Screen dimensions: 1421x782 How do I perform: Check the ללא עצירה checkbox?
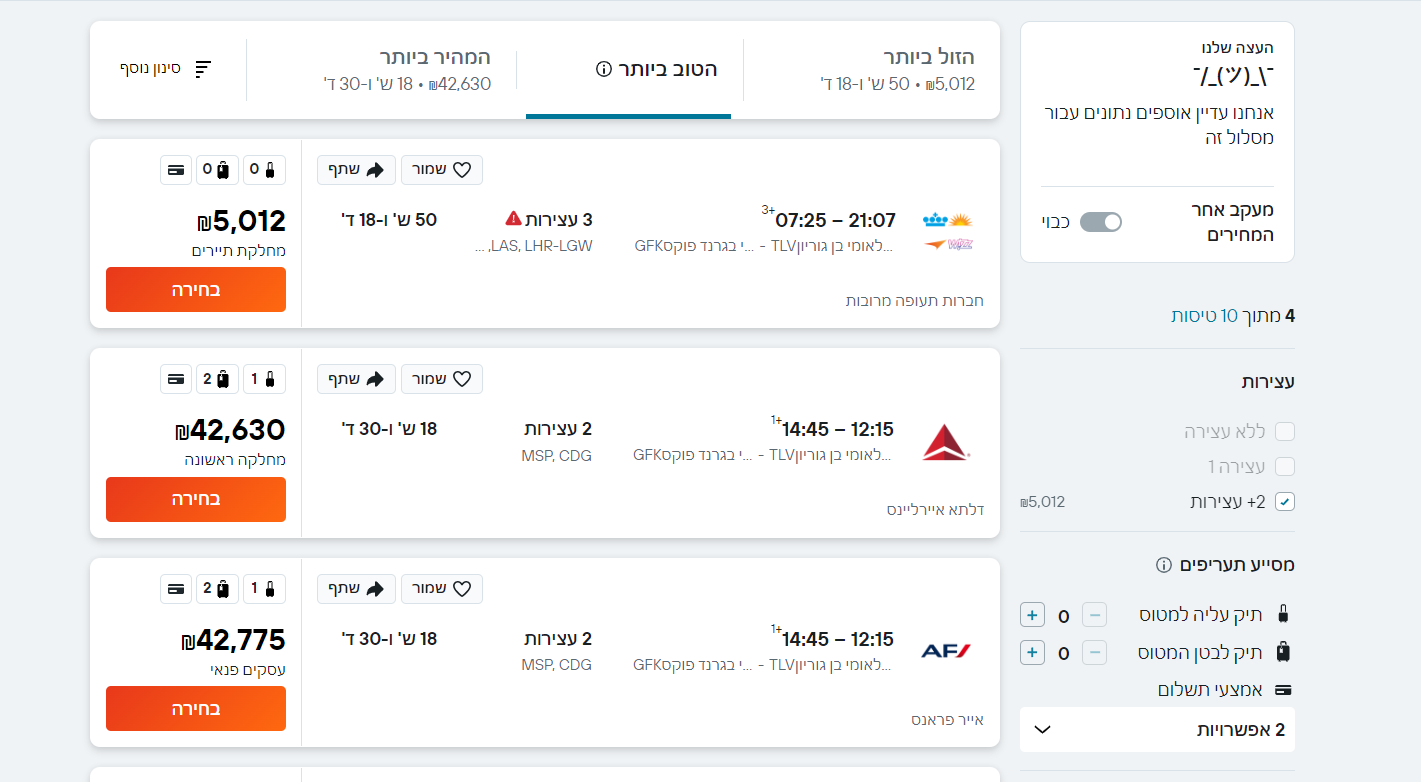[1285, 432]
